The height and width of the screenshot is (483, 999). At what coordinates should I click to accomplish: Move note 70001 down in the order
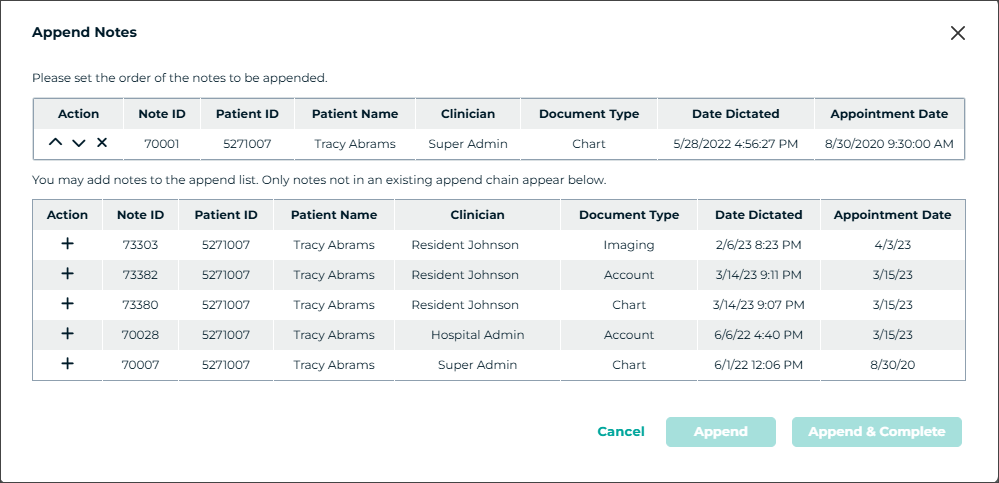79,143
